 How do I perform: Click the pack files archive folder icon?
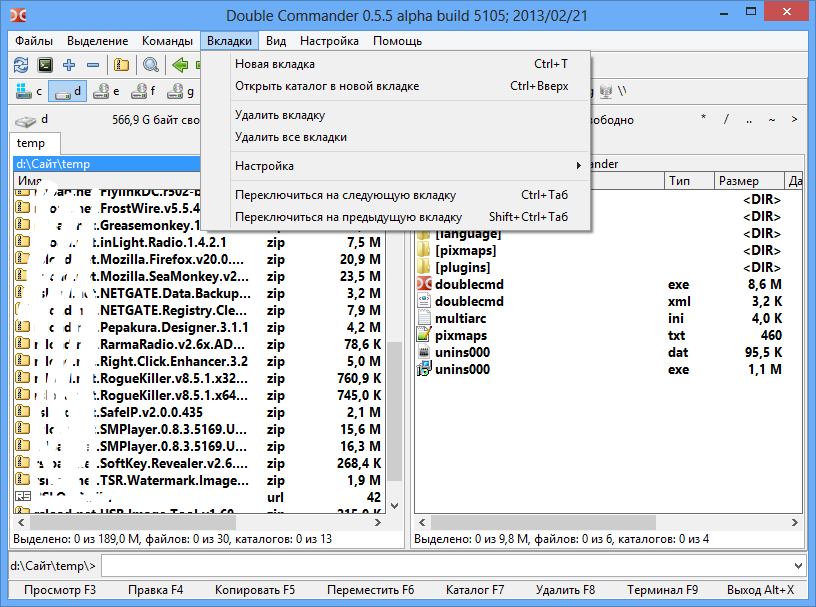point(121,65)
